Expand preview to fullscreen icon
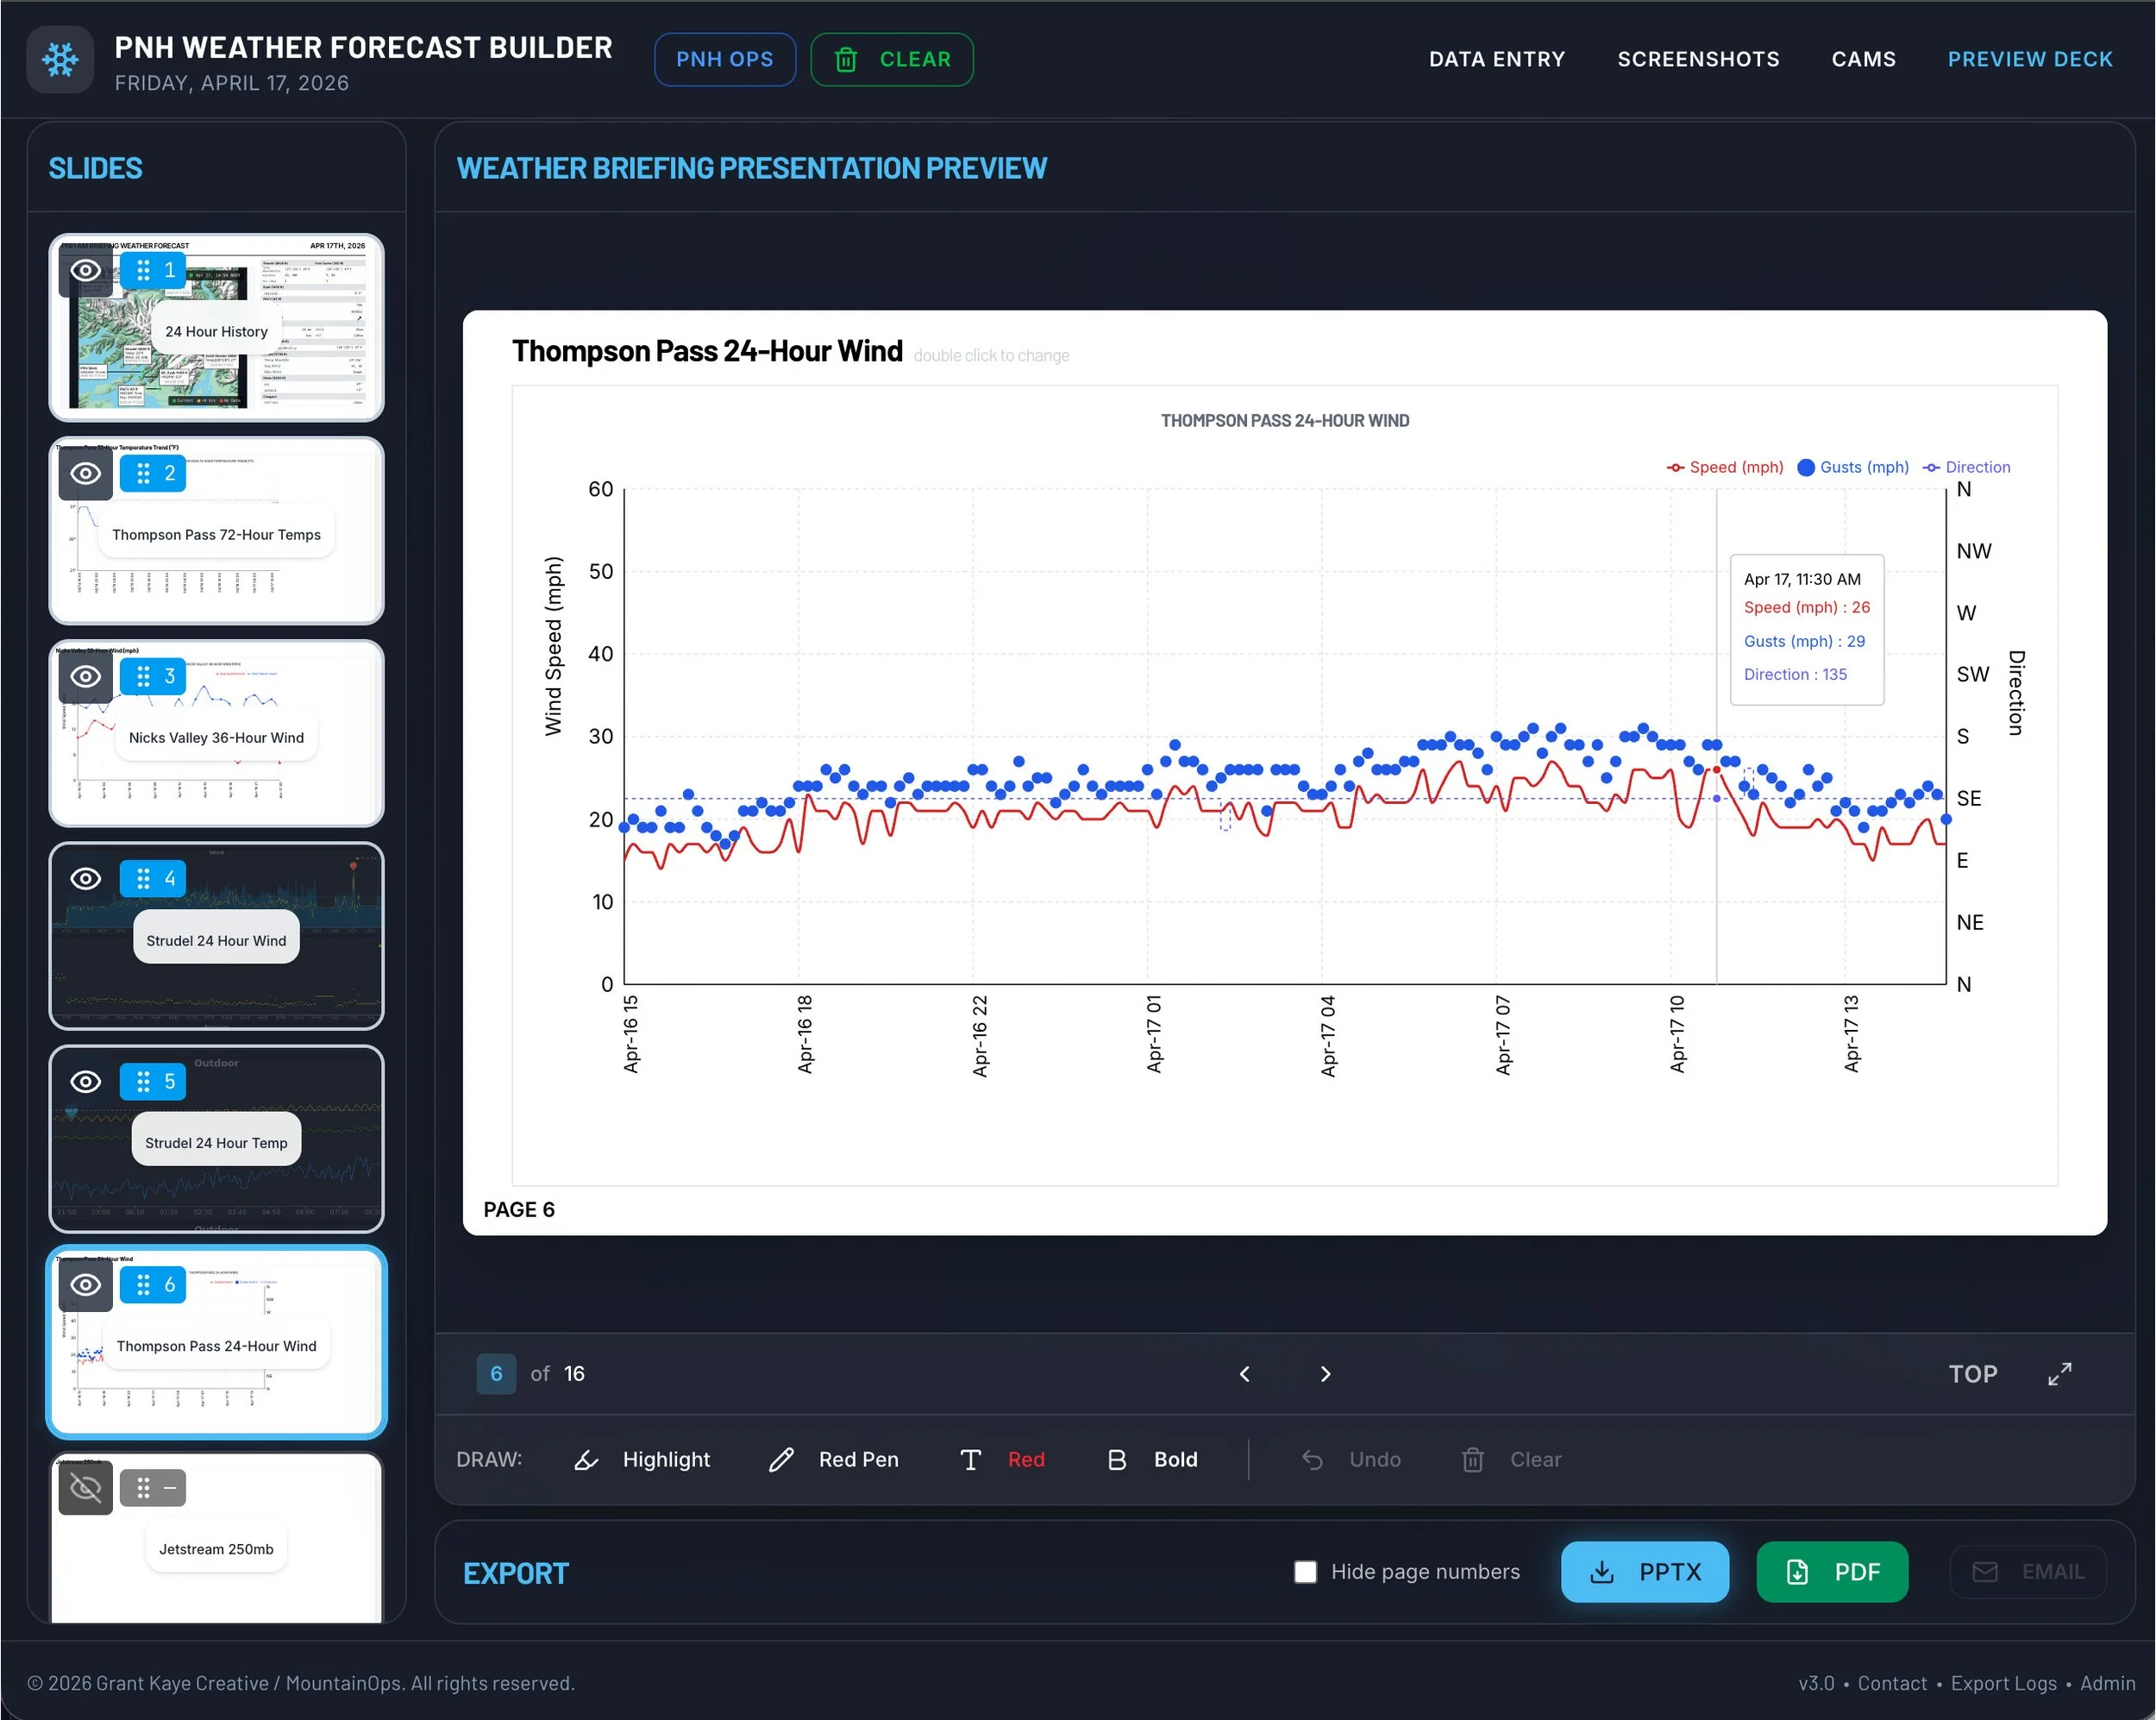The width and height of the screenshot is (2156, 1720). click(2060, 1375)
